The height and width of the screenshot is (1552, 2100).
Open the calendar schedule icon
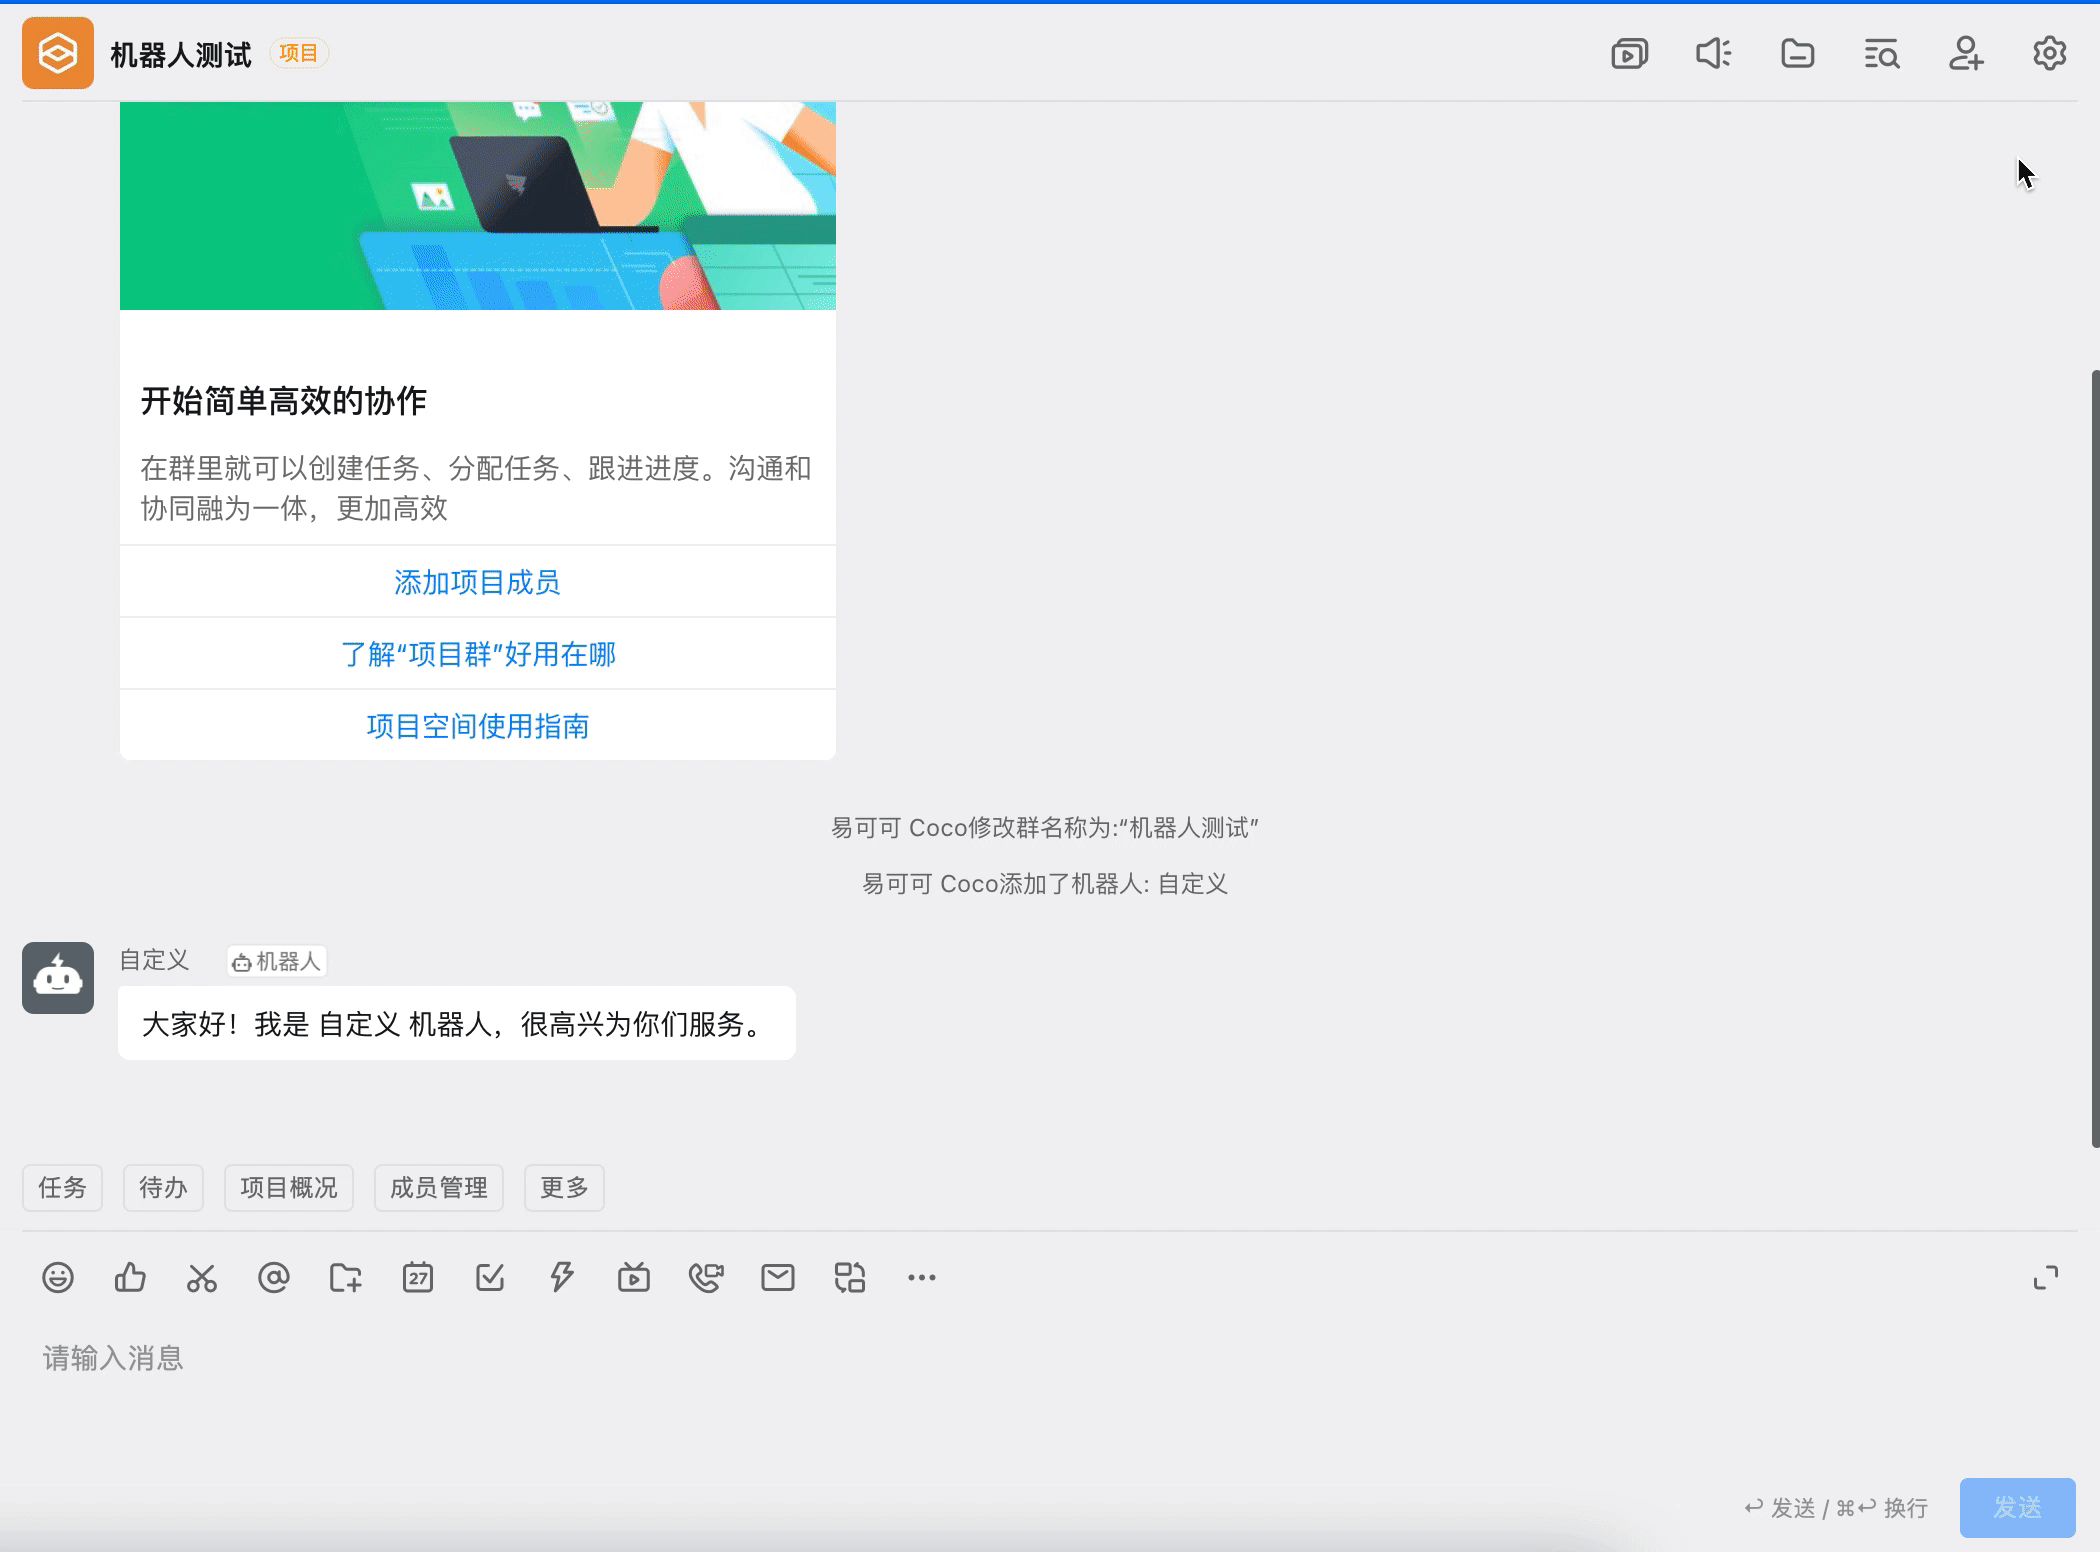418,1277
